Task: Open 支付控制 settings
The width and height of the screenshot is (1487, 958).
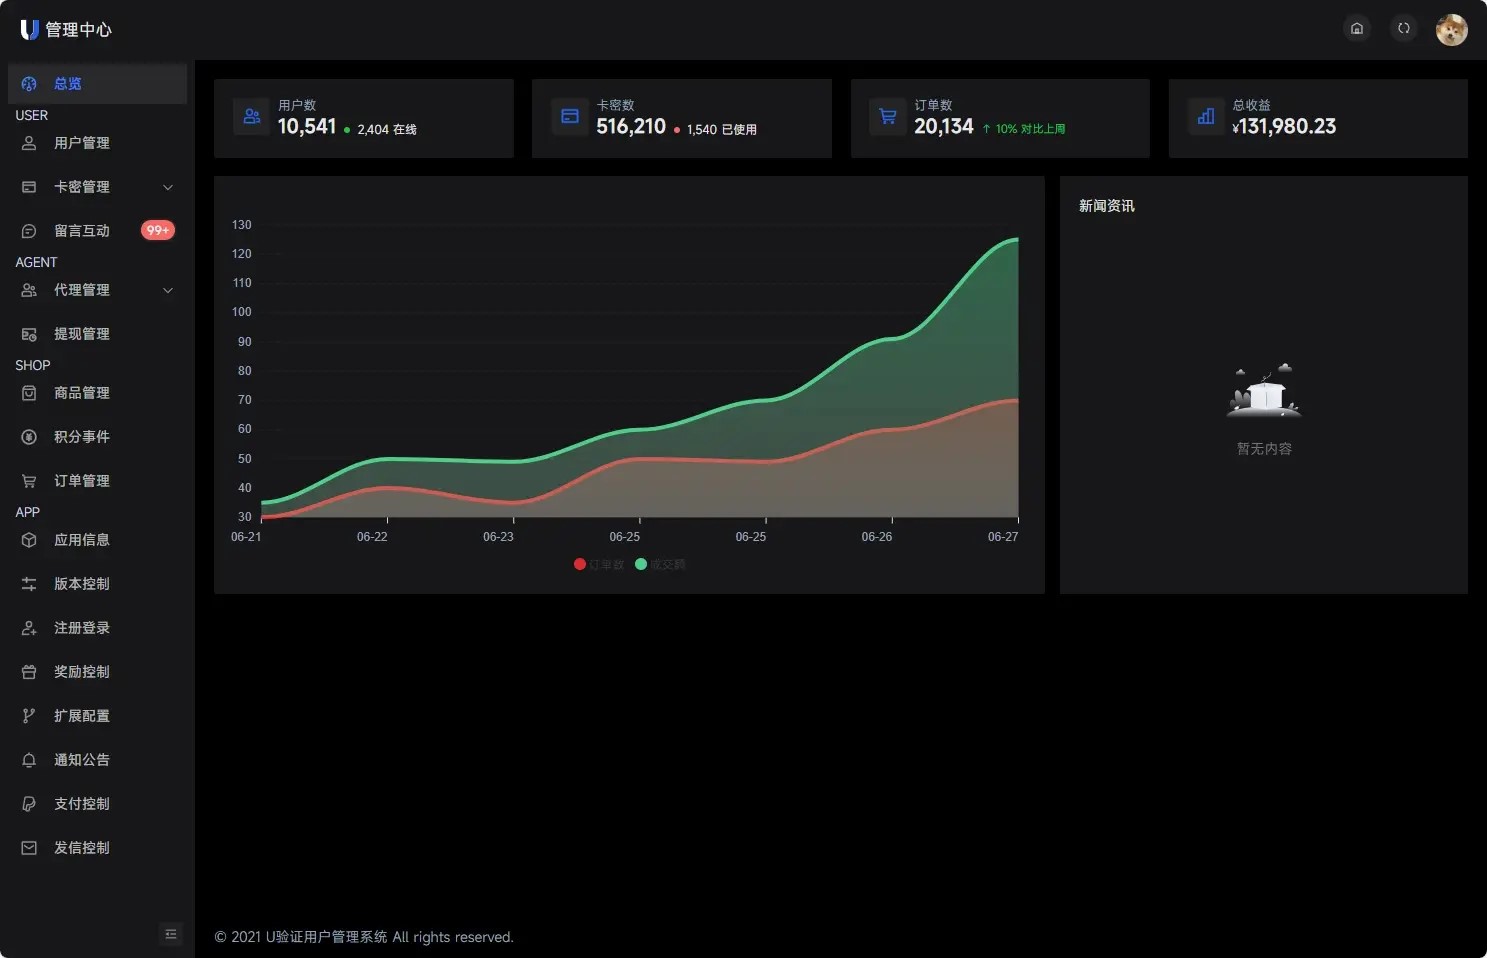Action: pyautogui.click(x=82, y=804)
